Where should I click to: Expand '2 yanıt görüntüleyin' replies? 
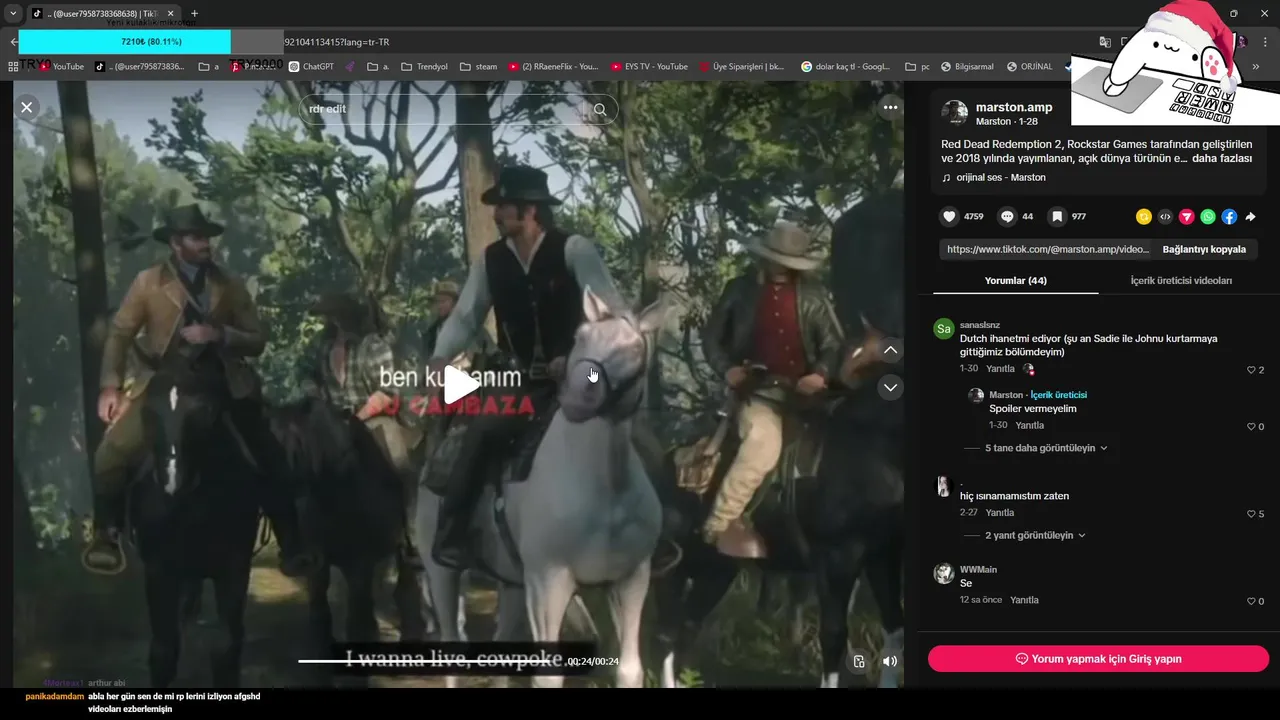pos(1035,535)
